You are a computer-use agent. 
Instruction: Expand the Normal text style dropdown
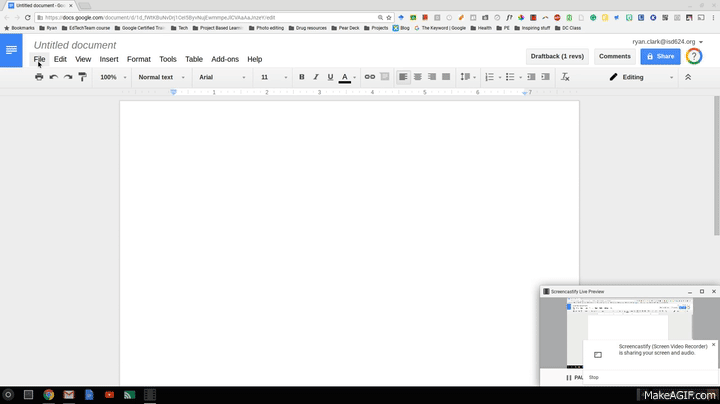pos(160,77)
